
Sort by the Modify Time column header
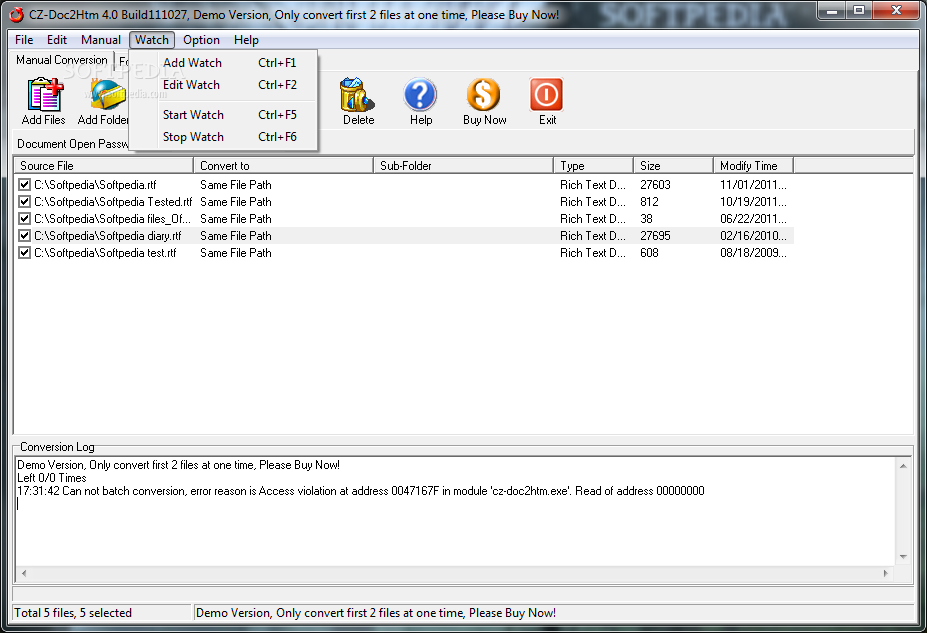(753, 165)
